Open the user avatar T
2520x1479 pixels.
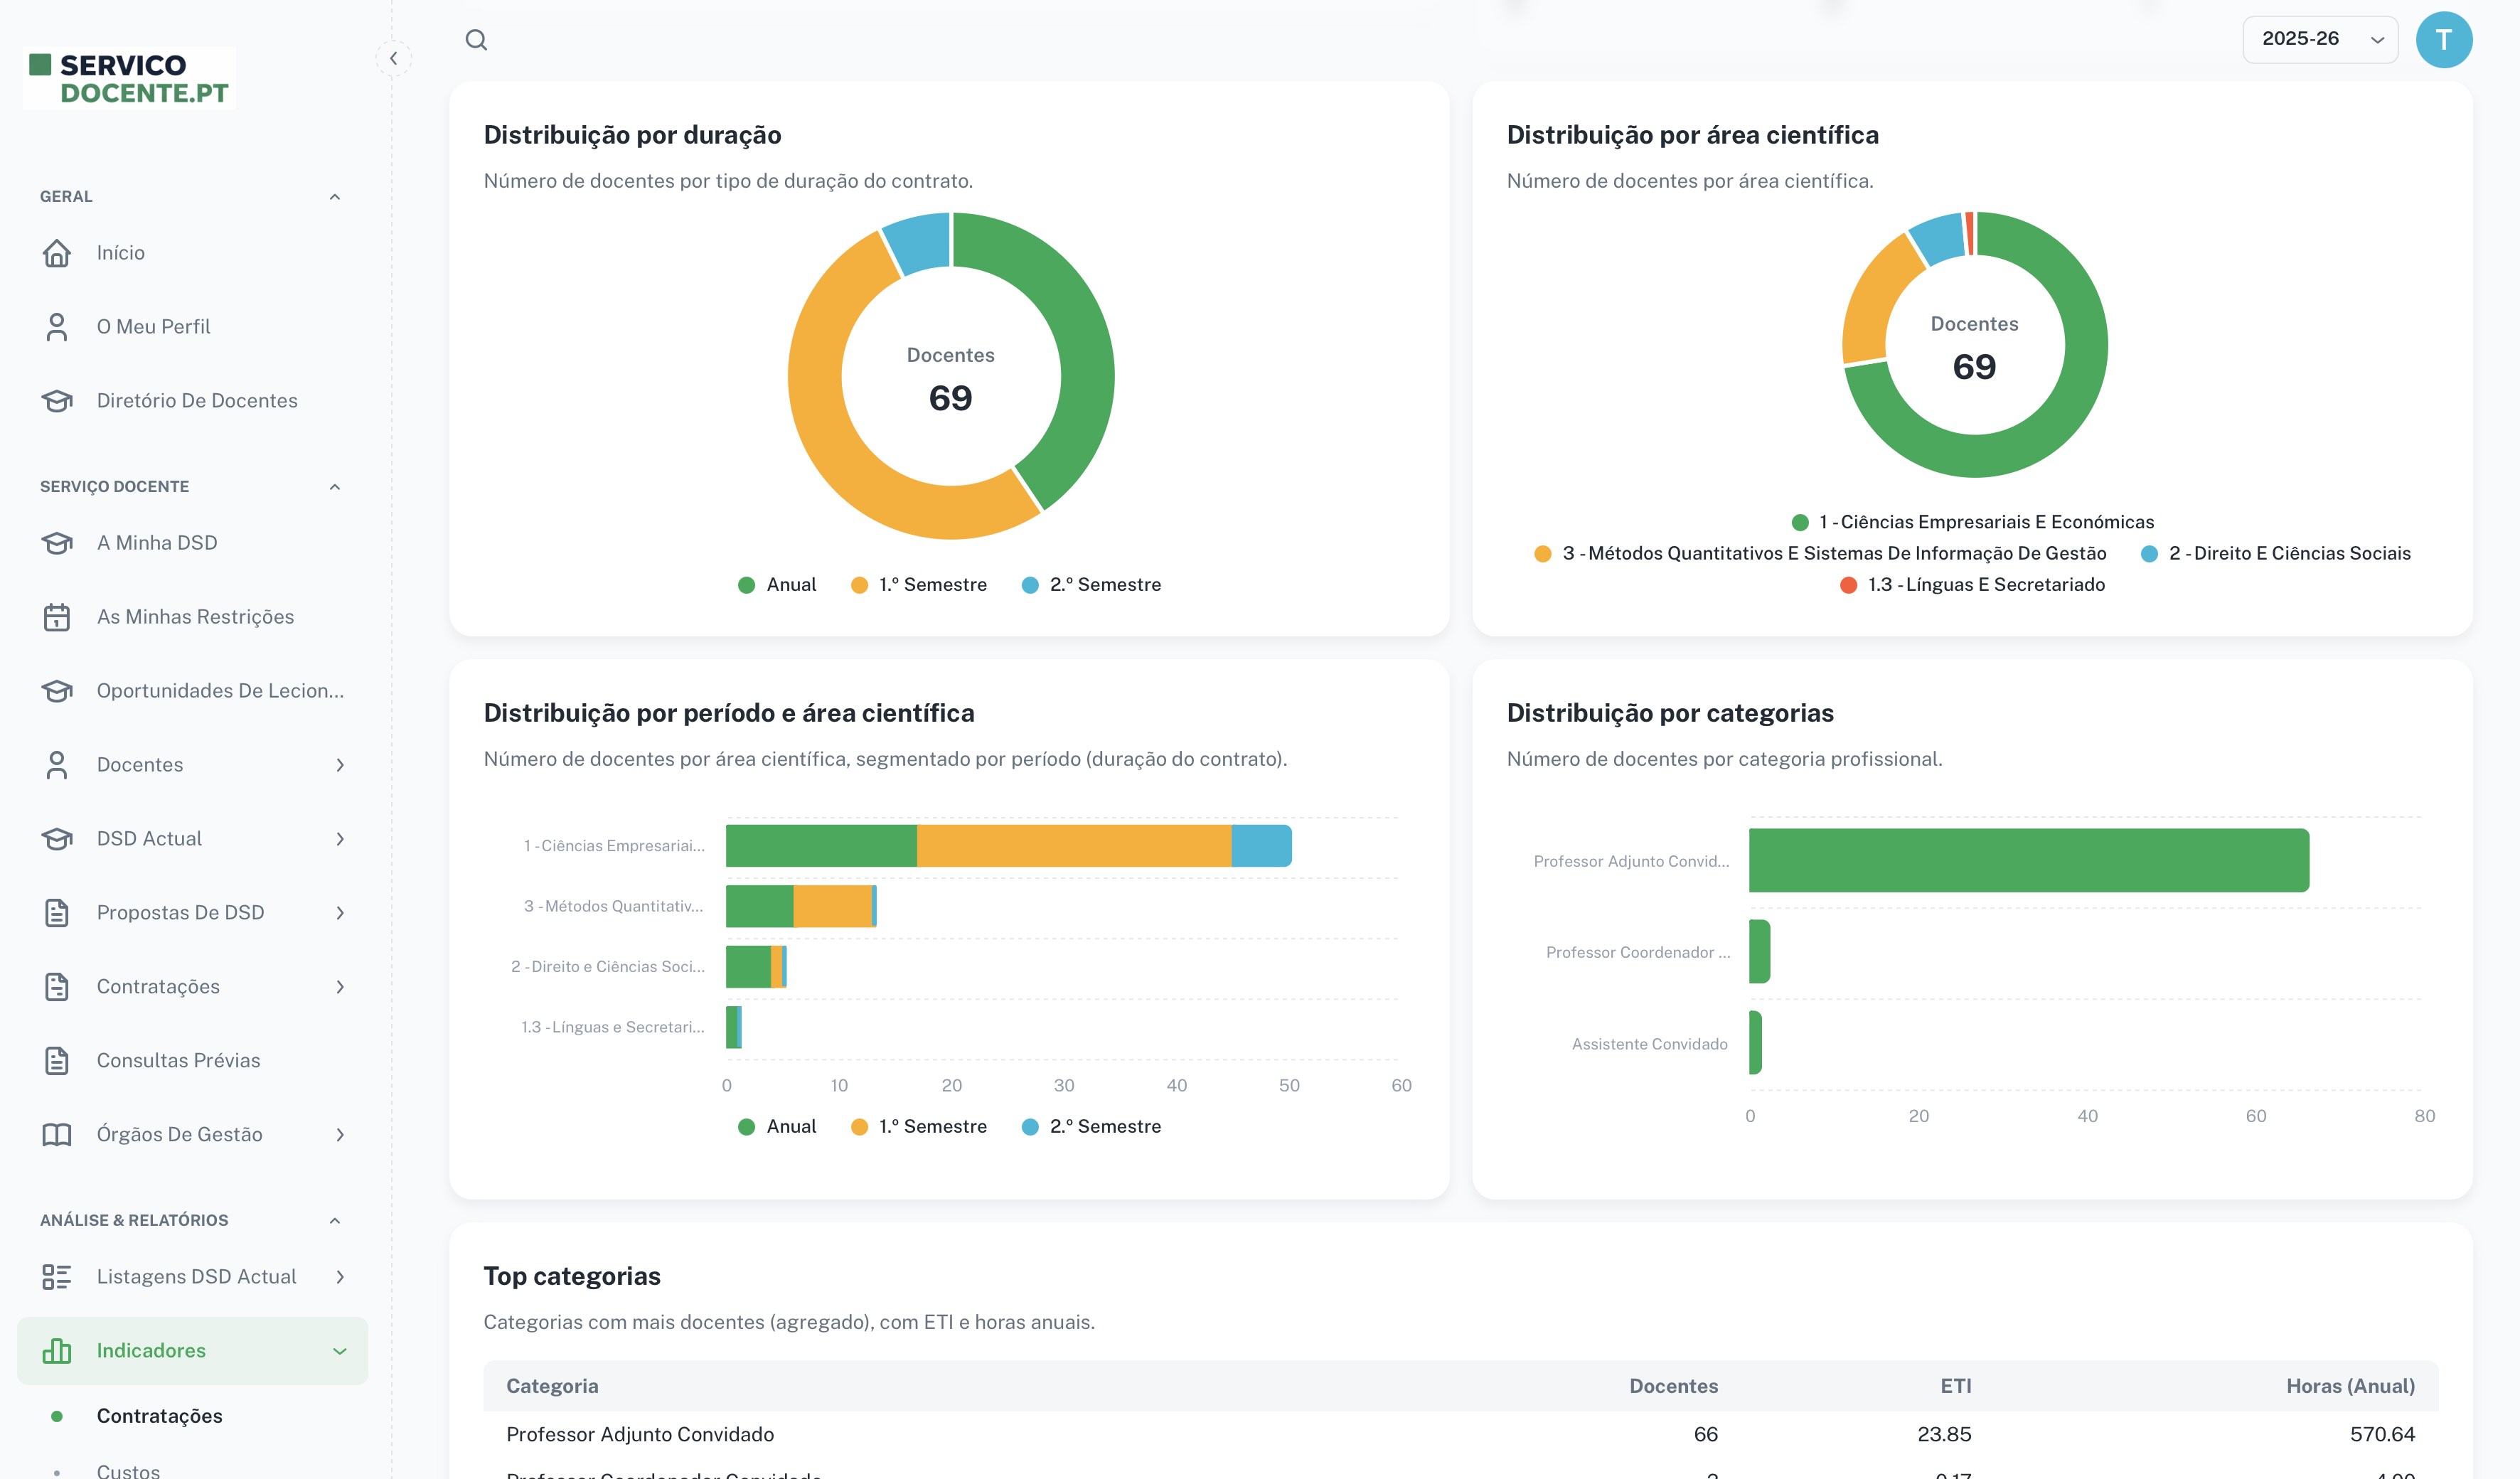click(2443, 40)
